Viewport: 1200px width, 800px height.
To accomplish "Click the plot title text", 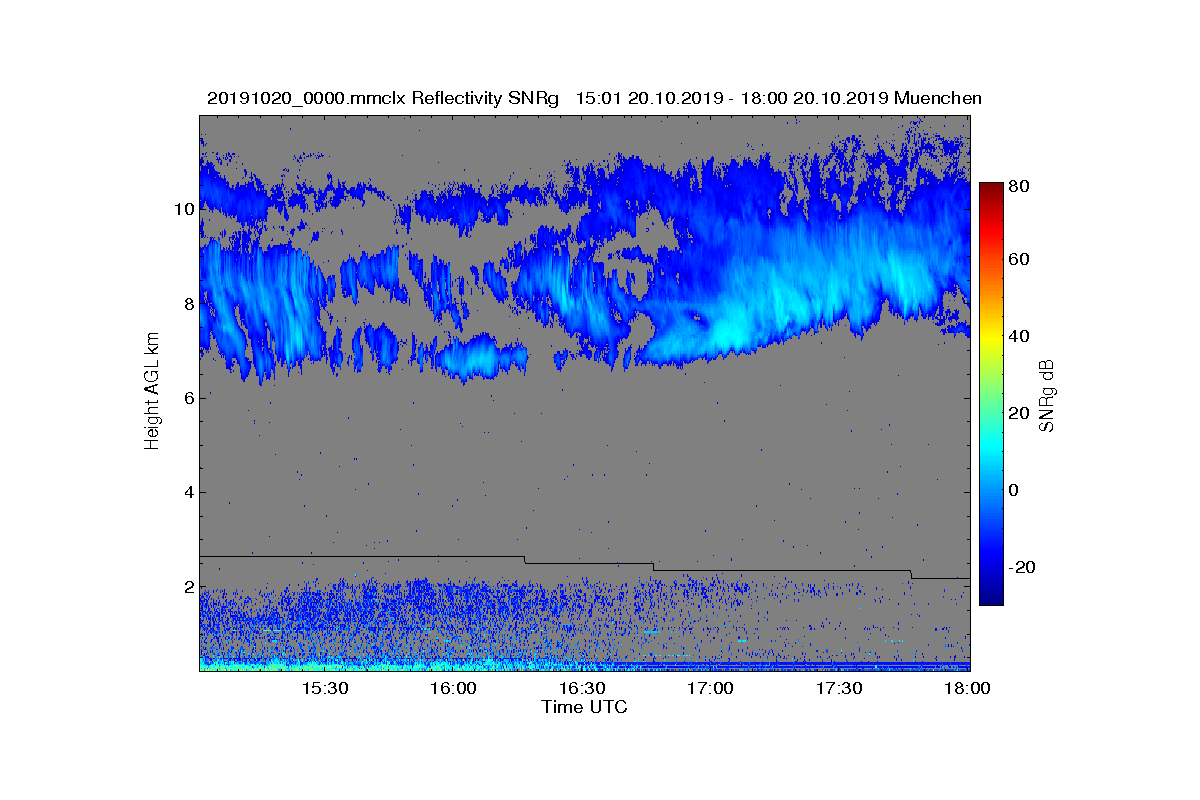I will coord(594,98).
